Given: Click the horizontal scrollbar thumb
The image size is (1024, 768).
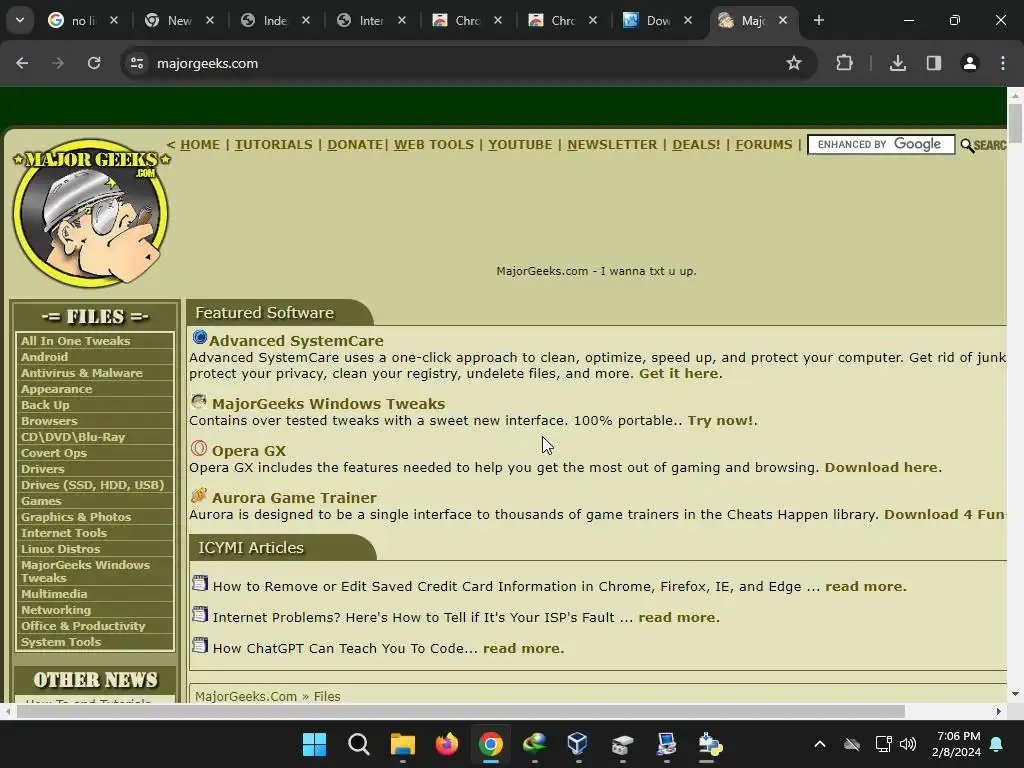Looking at the screenshot, I should point(460,711).
